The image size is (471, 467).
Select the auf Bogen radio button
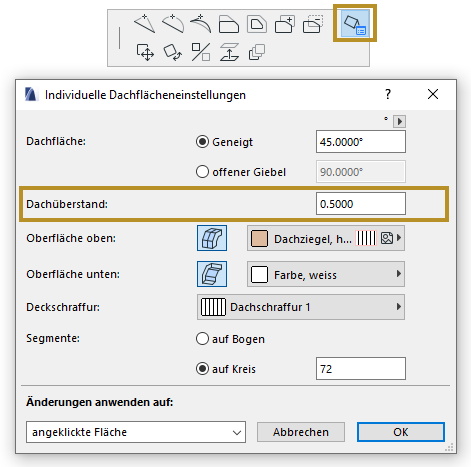tap(202, 339)
